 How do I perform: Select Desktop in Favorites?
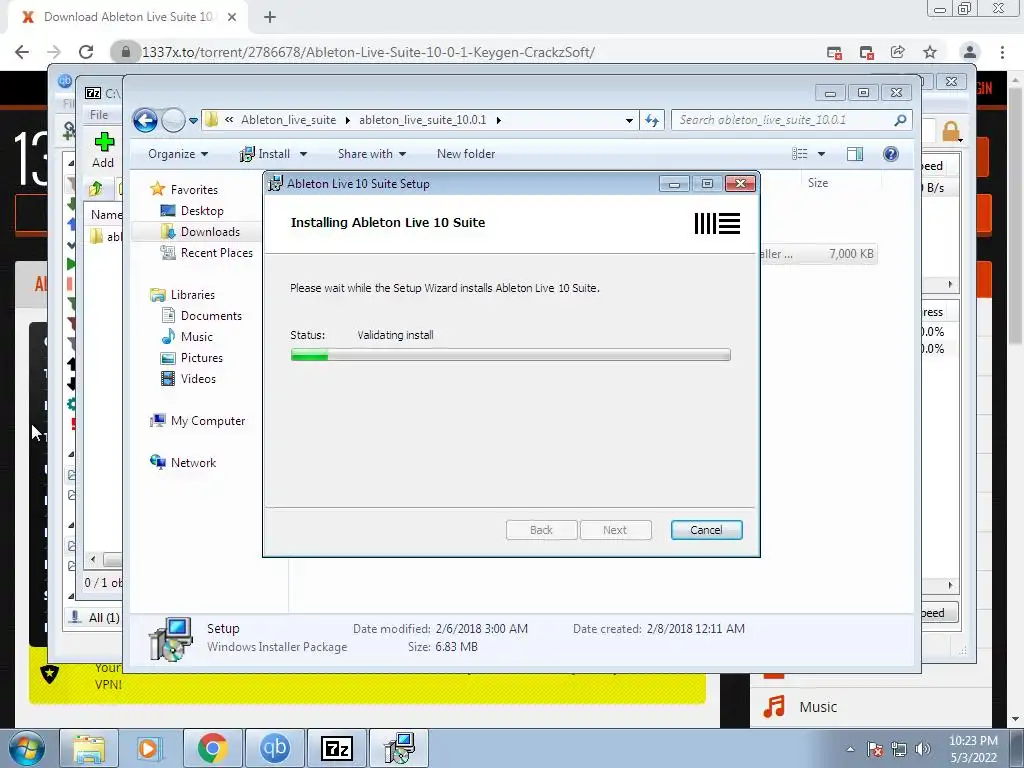tap(192, 211)
